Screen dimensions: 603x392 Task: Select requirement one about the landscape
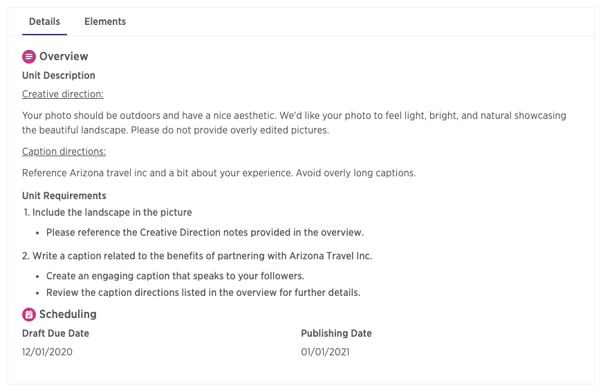(x=108, y=212)
